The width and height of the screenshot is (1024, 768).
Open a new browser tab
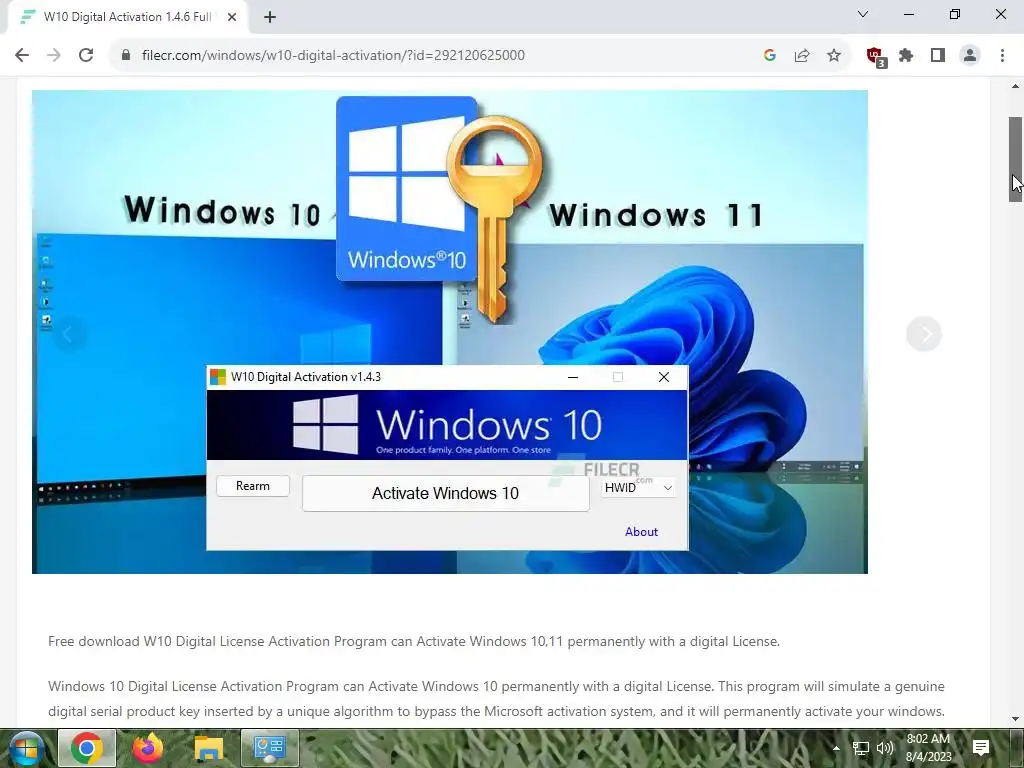click(270, 17)
